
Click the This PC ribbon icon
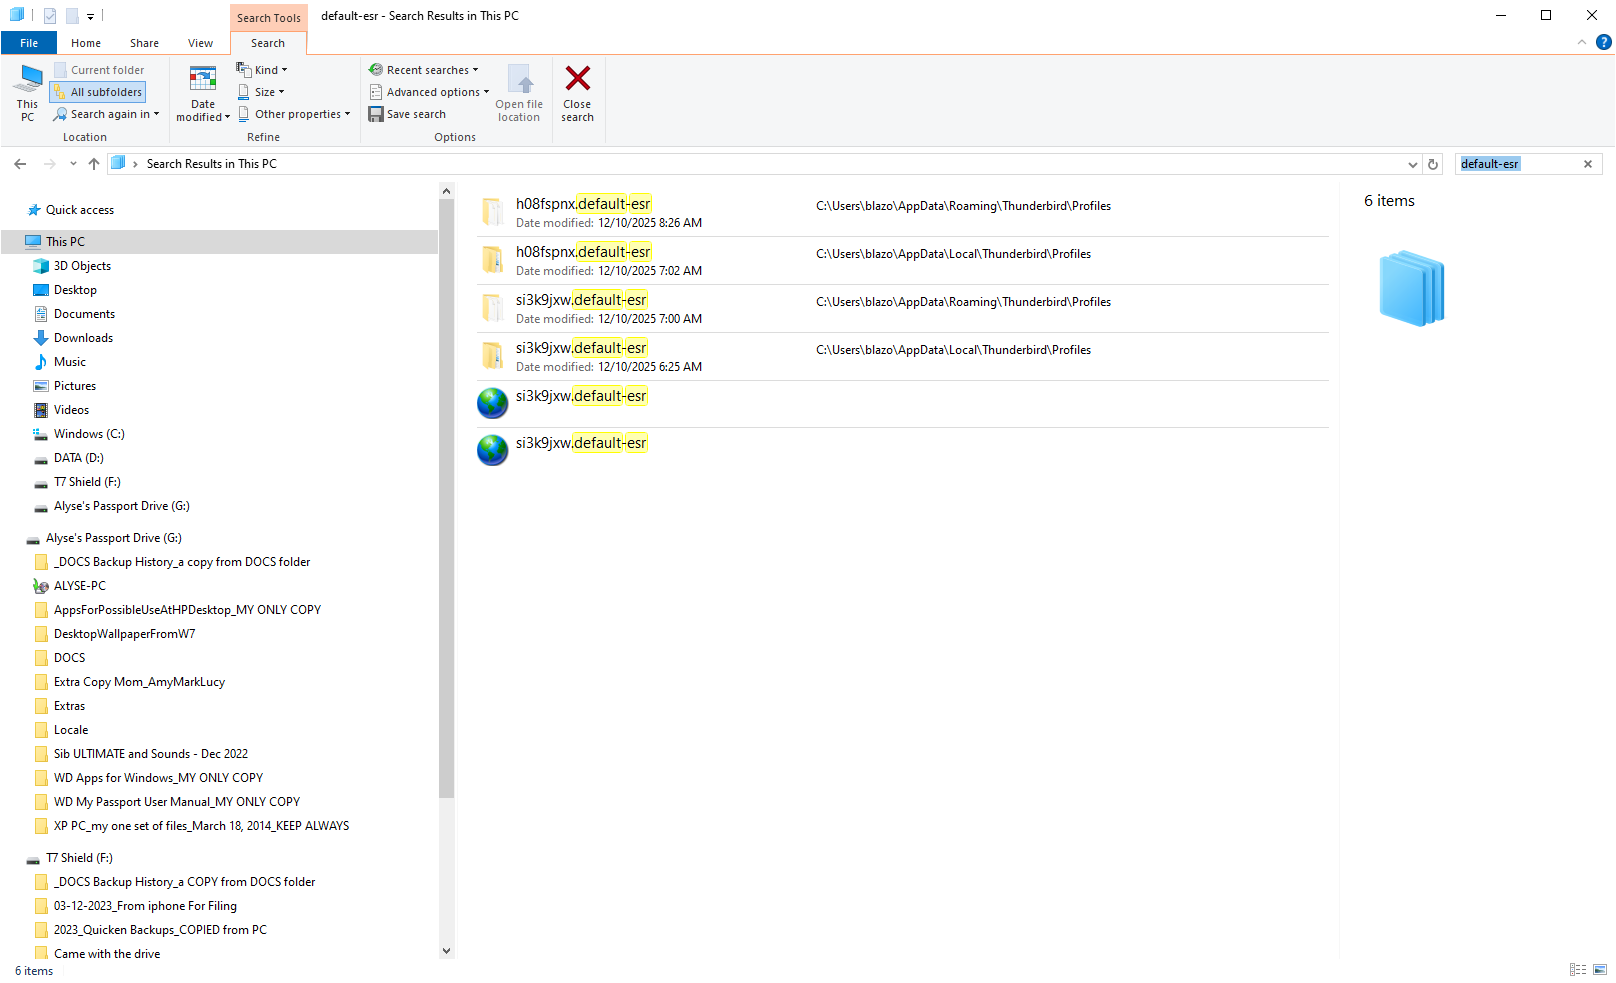(28, 79)
